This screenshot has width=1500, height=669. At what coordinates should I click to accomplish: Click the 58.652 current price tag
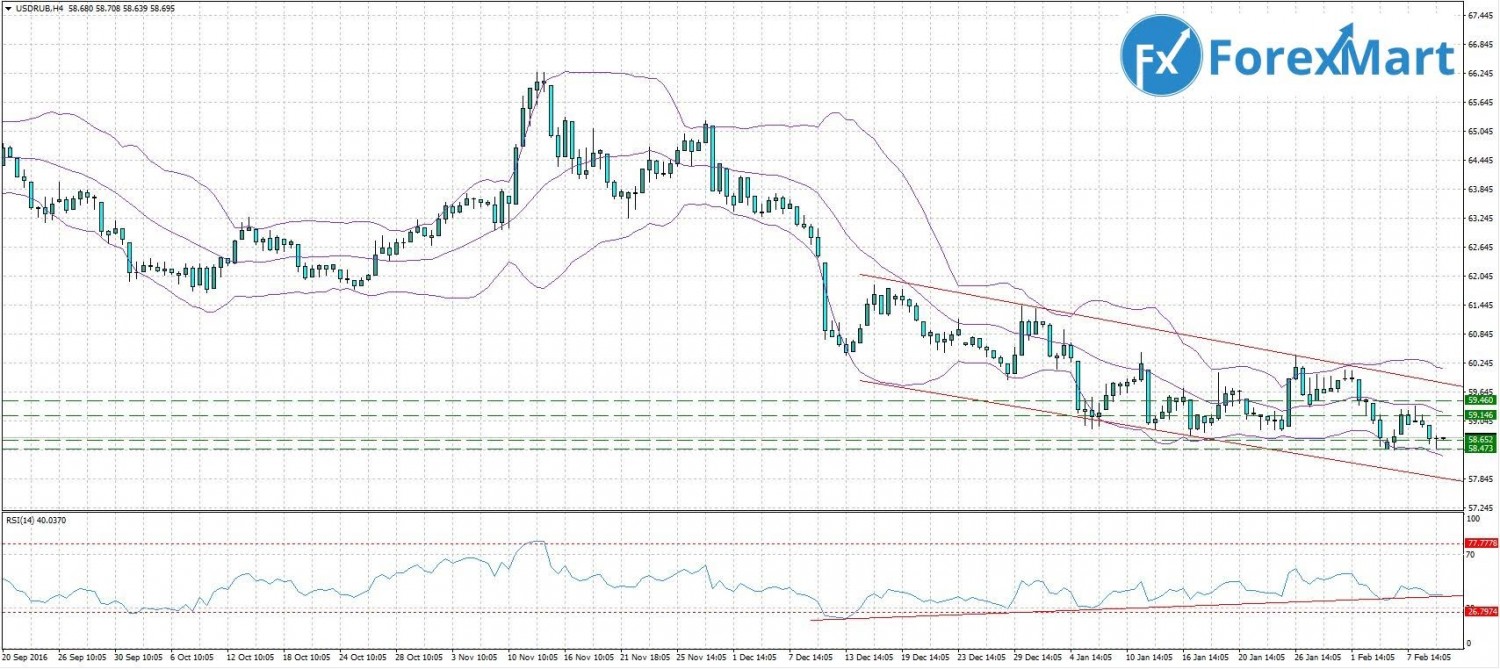coord(1480,439)
